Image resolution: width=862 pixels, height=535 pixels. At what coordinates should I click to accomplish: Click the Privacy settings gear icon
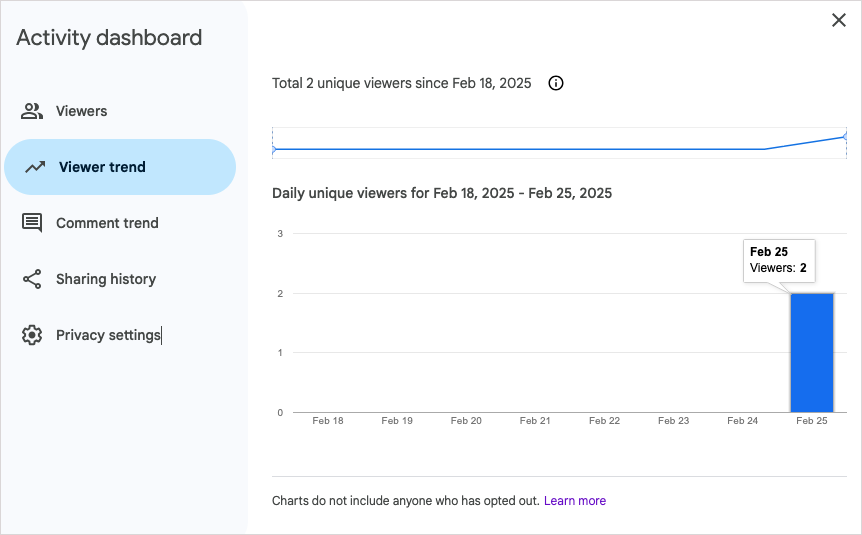coord(32,335)
